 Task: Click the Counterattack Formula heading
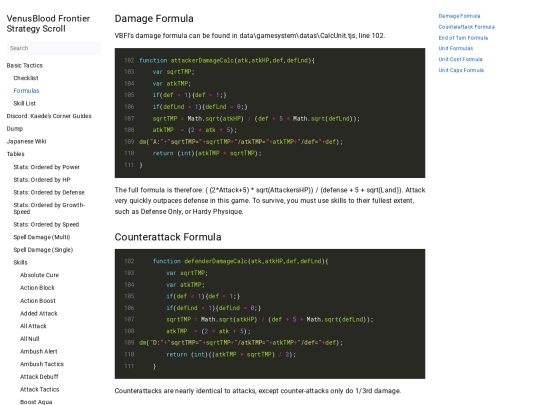168,237
